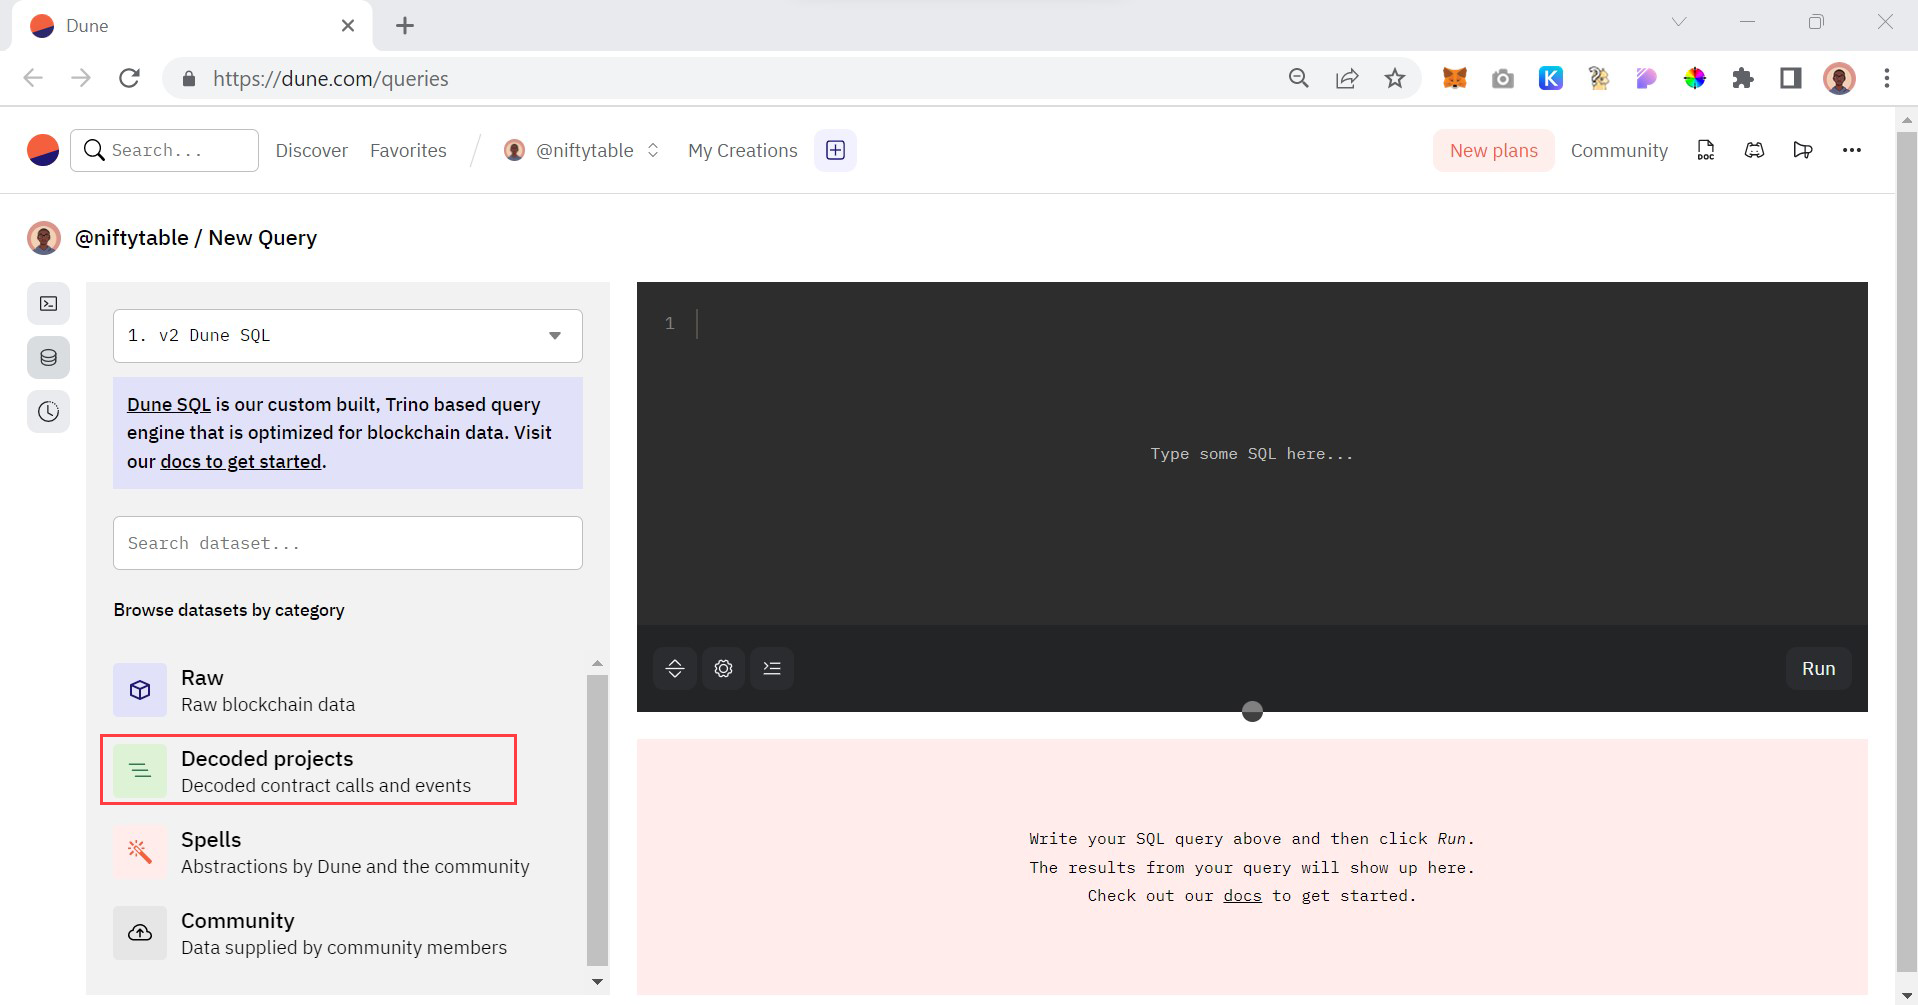
Task: Click the purple feather extension icon
Action: tap(1647, 78)
